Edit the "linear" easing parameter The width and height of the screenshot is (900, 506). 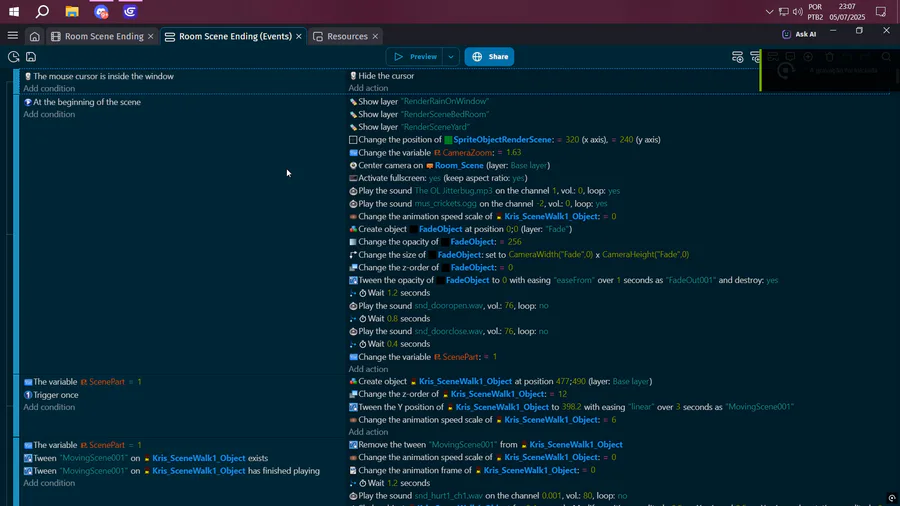[x=641, y=407]
